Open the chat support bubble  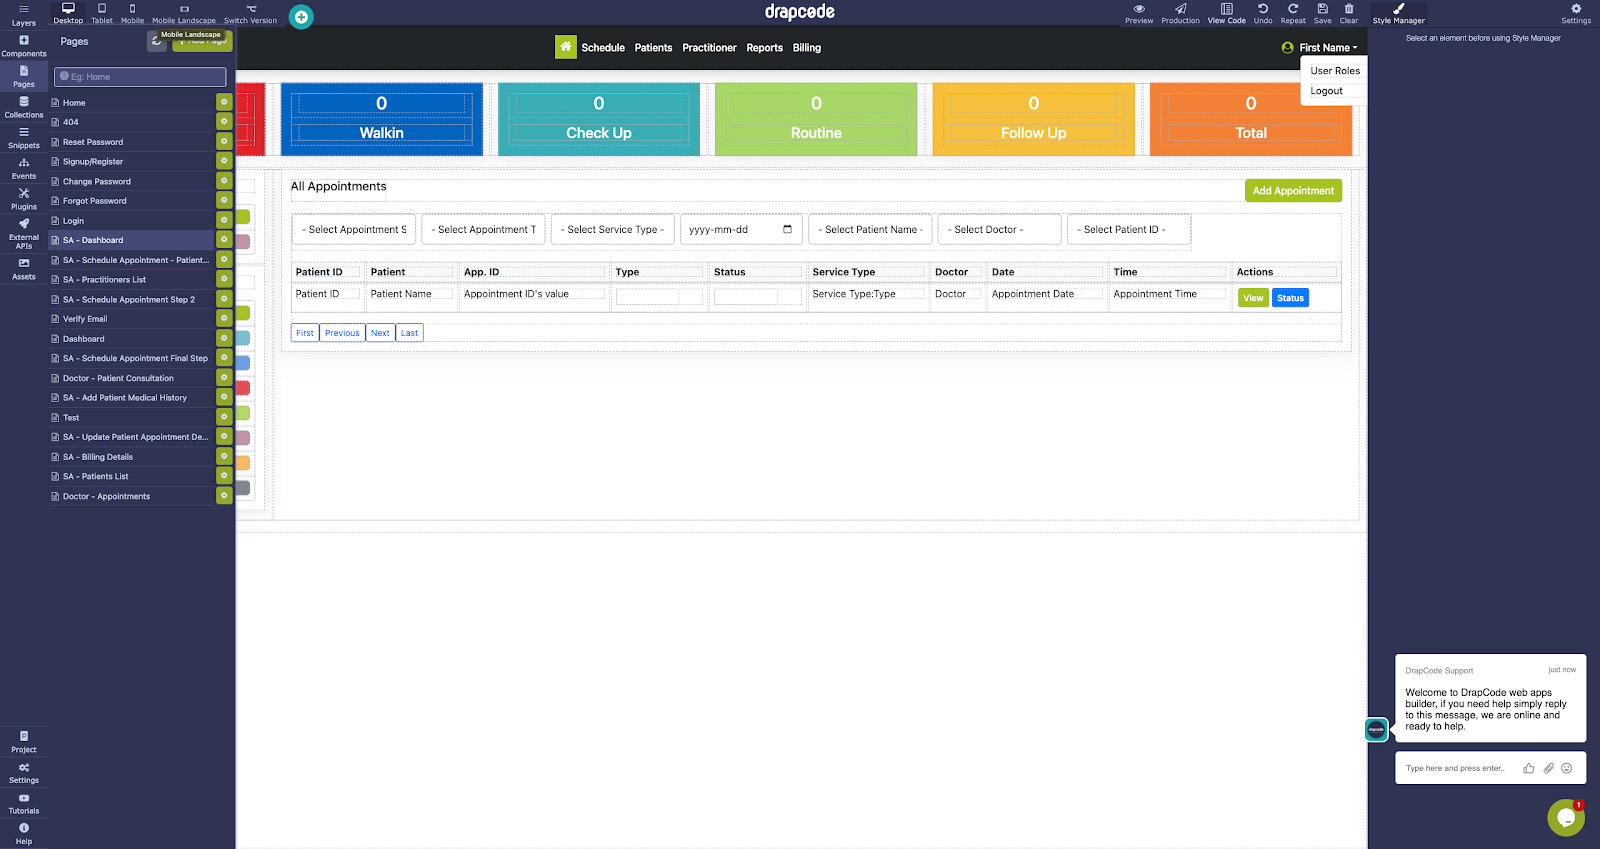point(1566,817)
